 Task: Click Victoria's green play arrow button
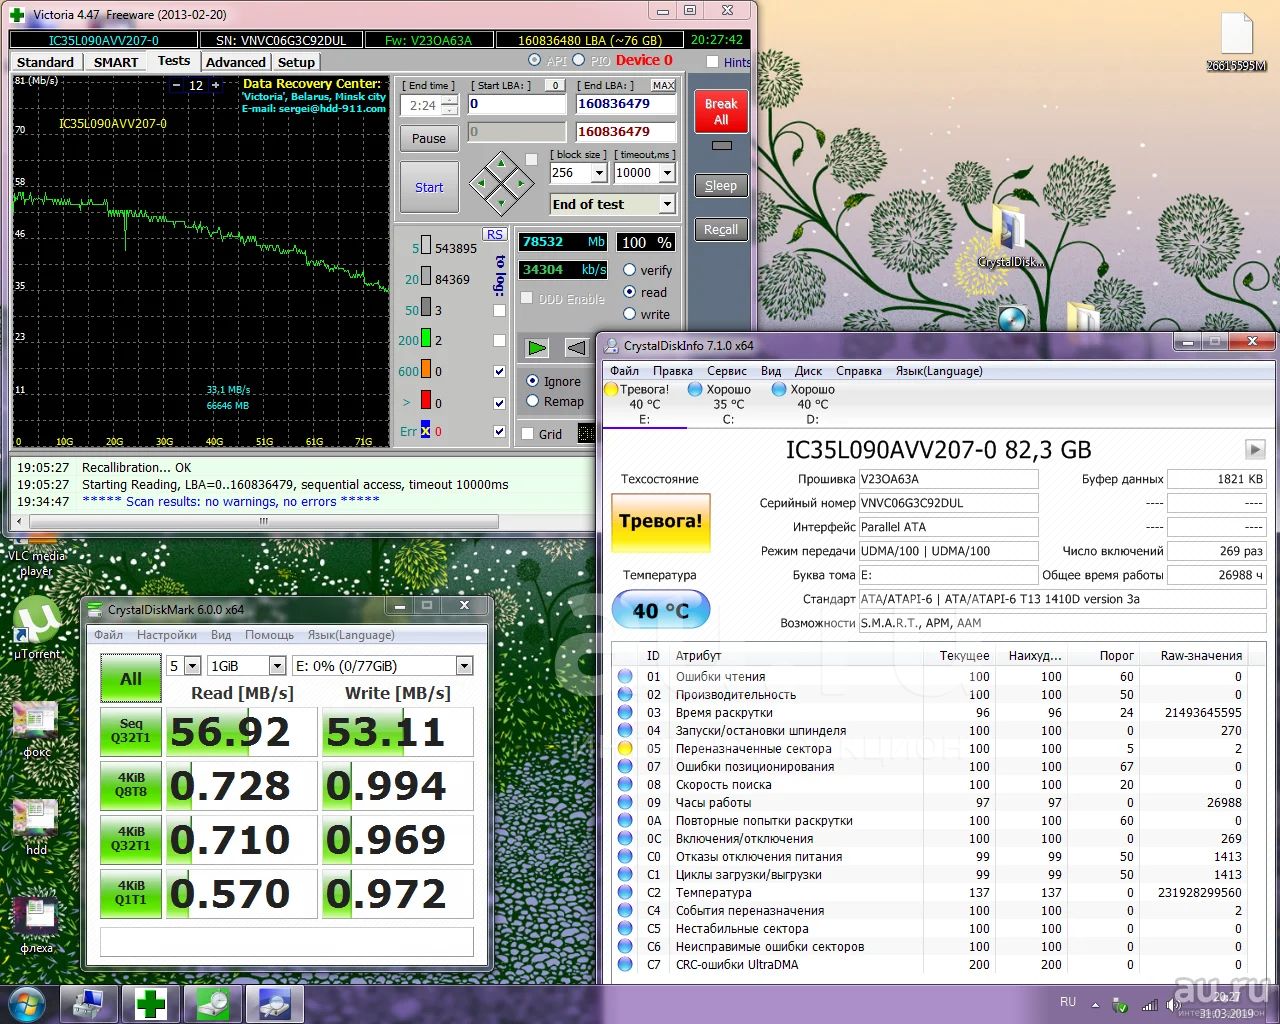(x=538, y=348)
